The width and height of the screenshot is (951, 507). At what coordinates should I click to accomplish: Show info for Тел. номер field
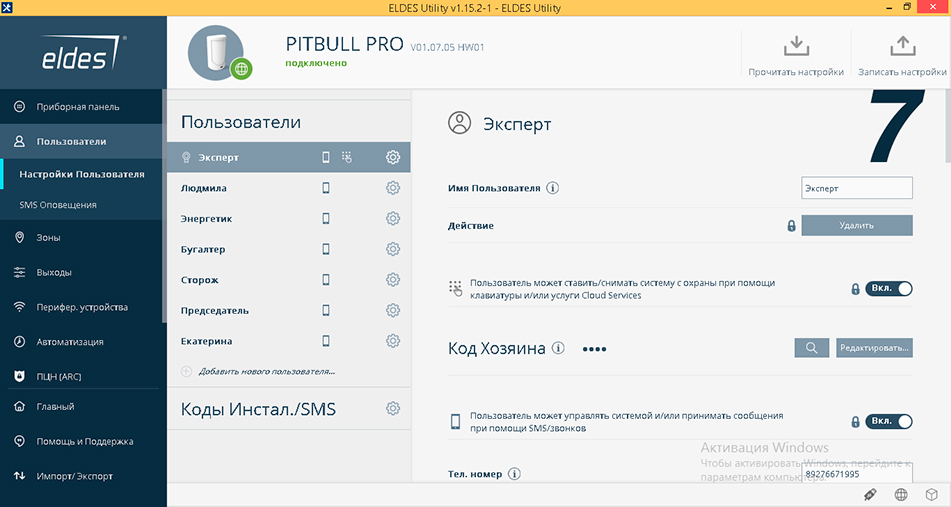514,474
